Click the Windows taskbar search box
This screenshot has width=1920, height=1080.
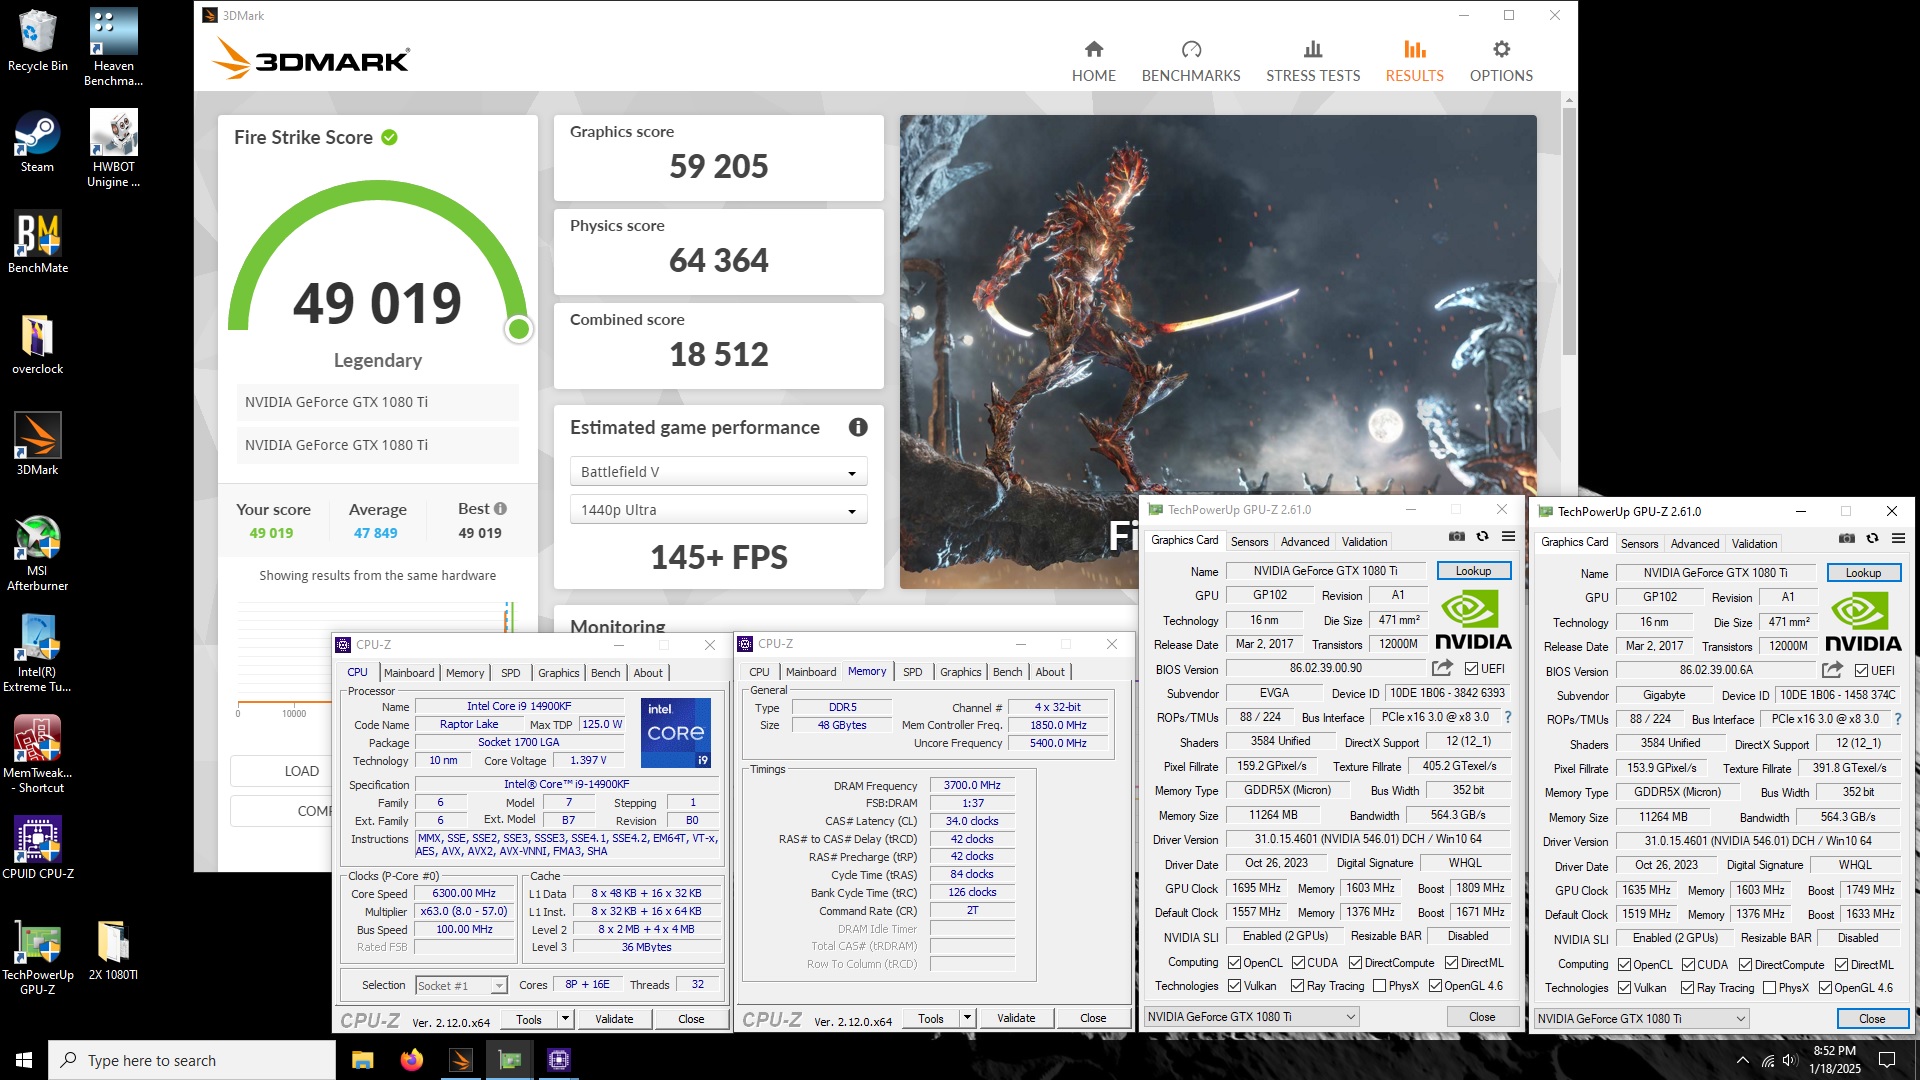tap(192, 1060)
